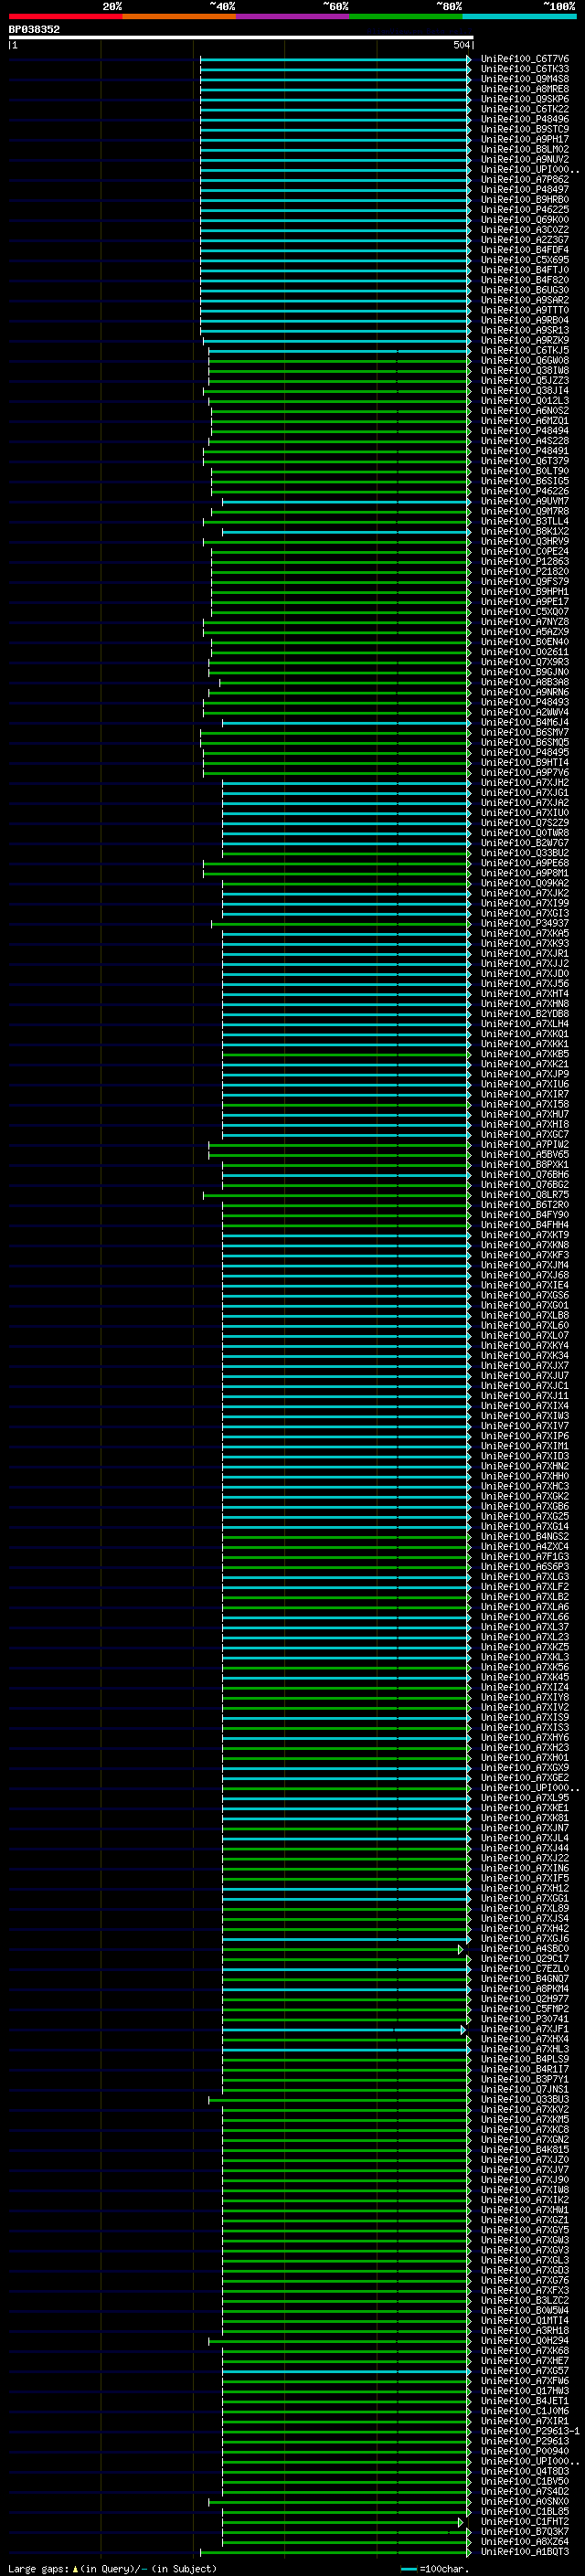
Task: Select the UniRef100_Q7JNS1 subject name
Action: (x=524, y=2089)
